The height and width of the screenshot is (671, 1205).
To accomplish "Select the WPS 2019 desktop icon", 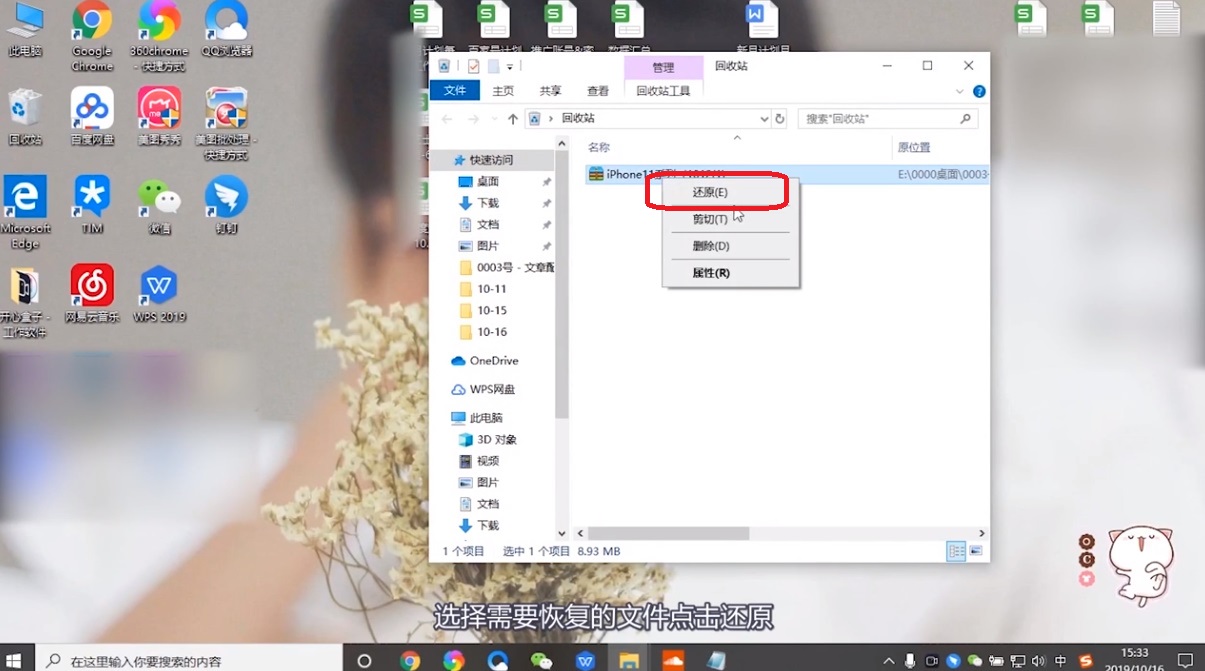I will pos(159,294).
